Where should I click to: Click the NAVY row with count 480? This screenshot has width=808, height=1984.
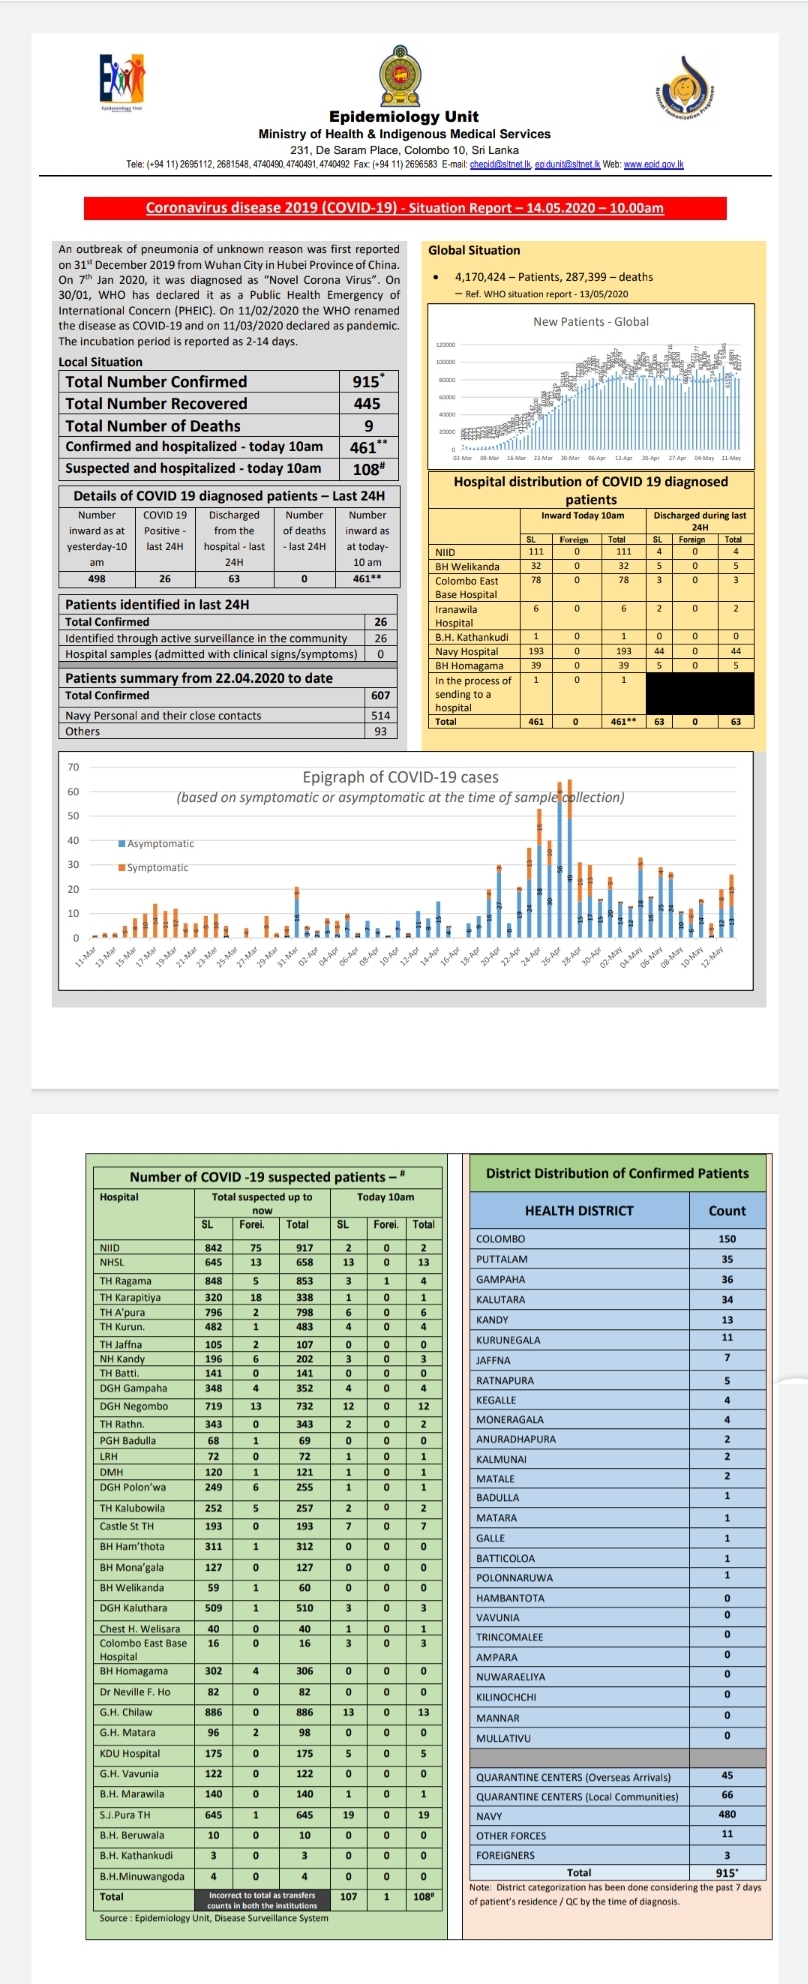(x=617, y=1816)
